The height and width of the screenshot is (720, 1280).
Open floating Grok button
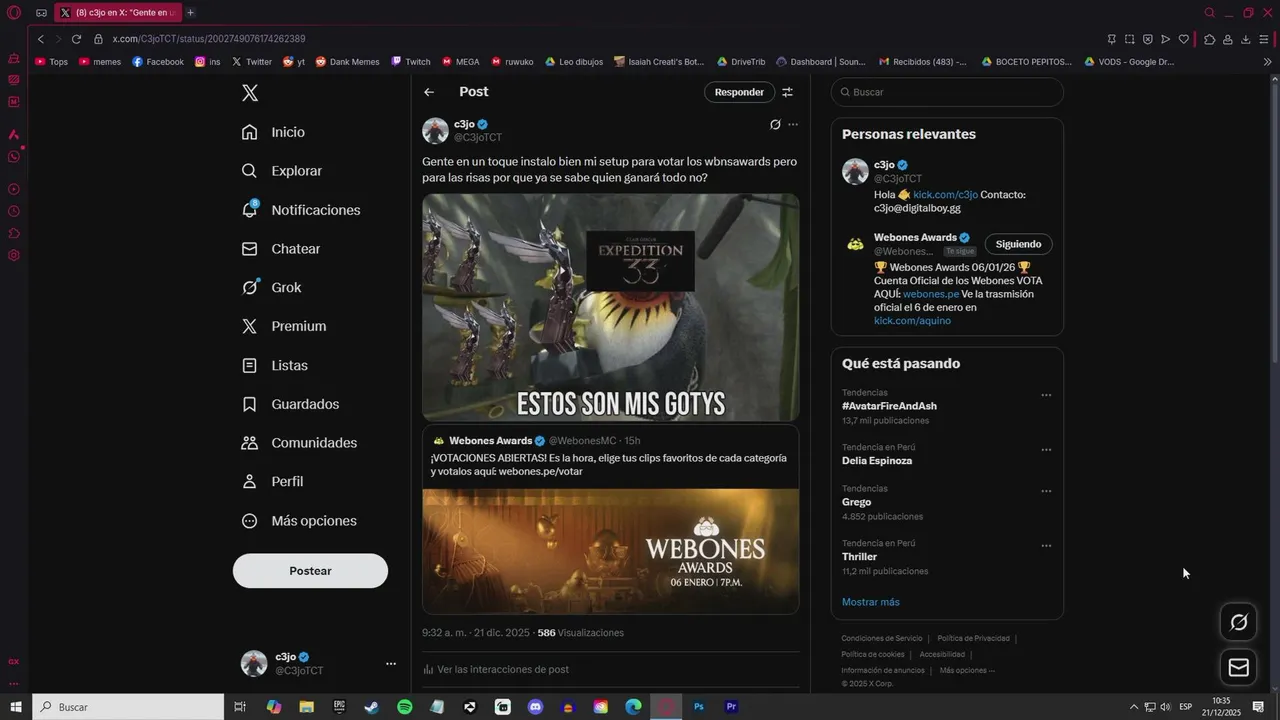coord(1239,622)
